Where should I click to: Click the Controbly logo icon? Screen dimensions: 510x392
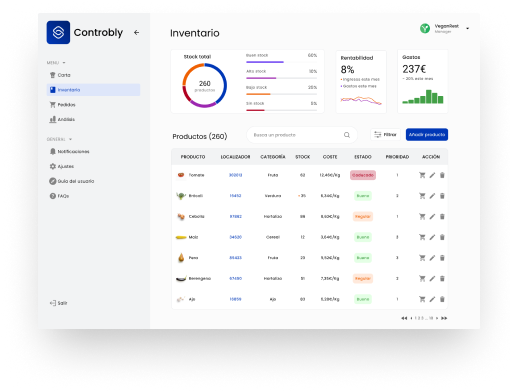[x=58, y=32]
